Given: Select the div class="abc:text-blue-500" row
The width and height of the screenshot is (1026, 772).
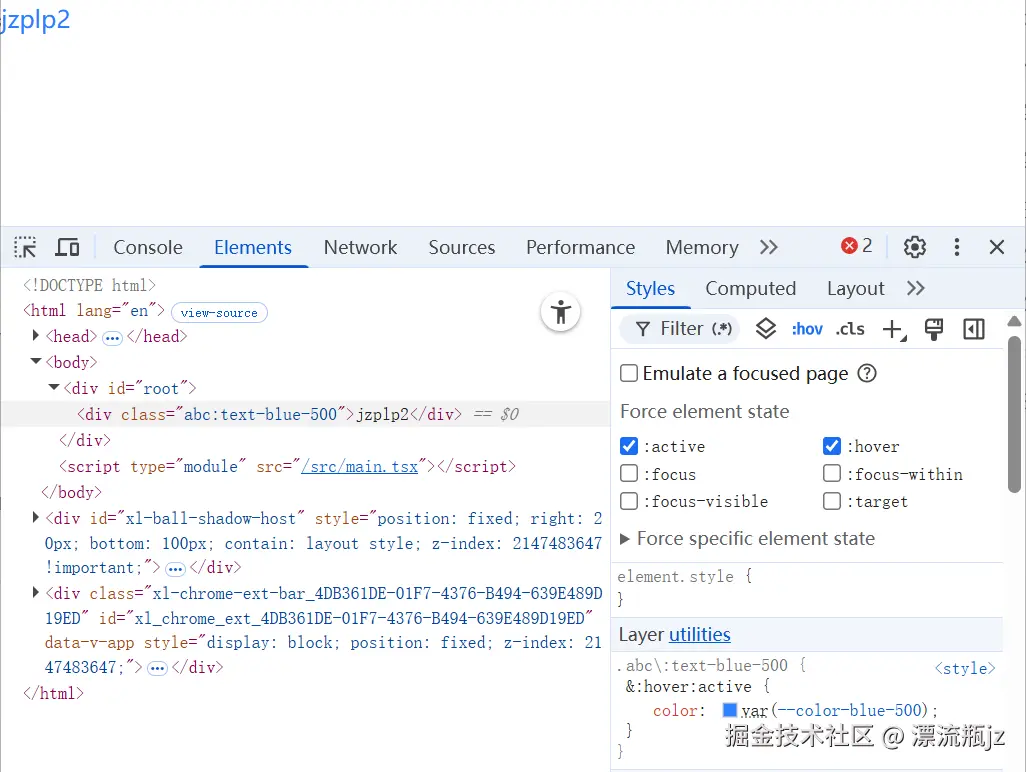Looking at the screenshot, I should click(x=306, y=414).
